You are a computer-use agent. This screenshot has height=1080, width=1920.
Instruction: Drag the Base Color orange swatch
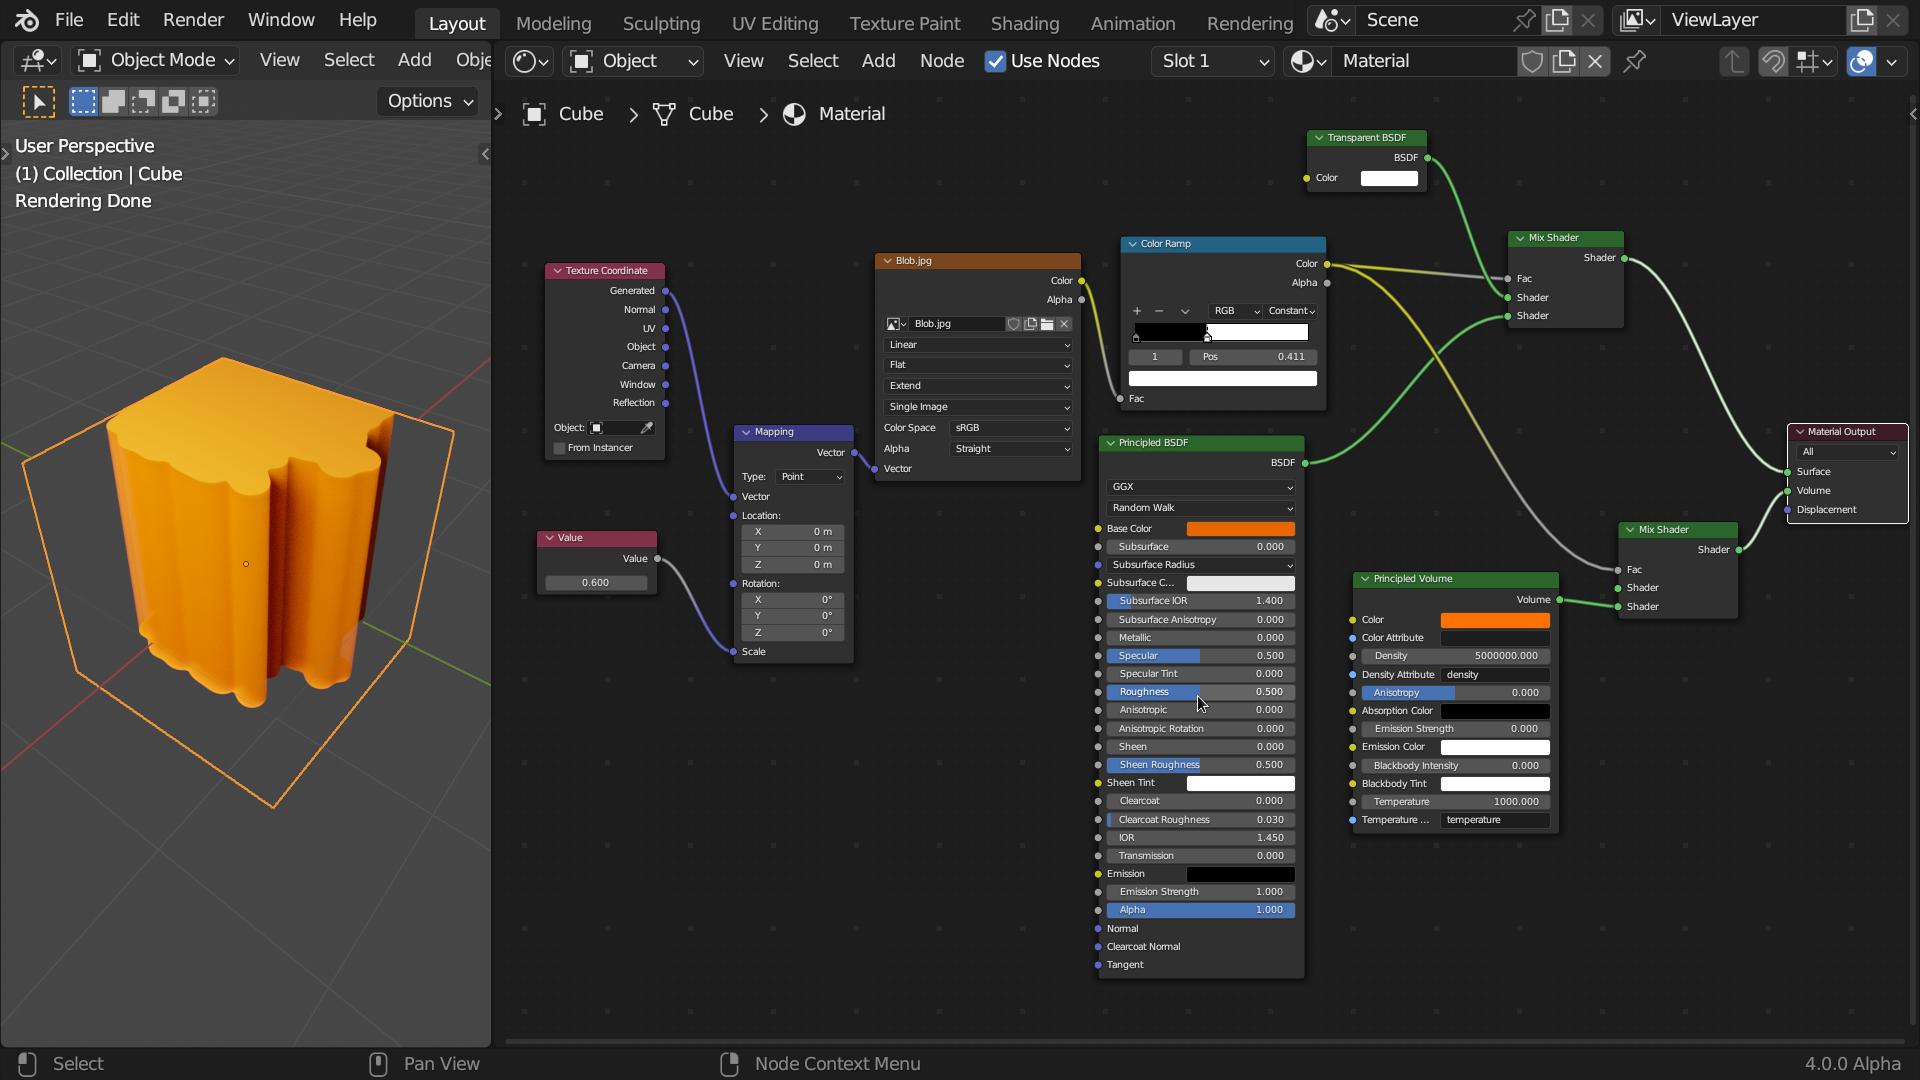point(1241,527)
